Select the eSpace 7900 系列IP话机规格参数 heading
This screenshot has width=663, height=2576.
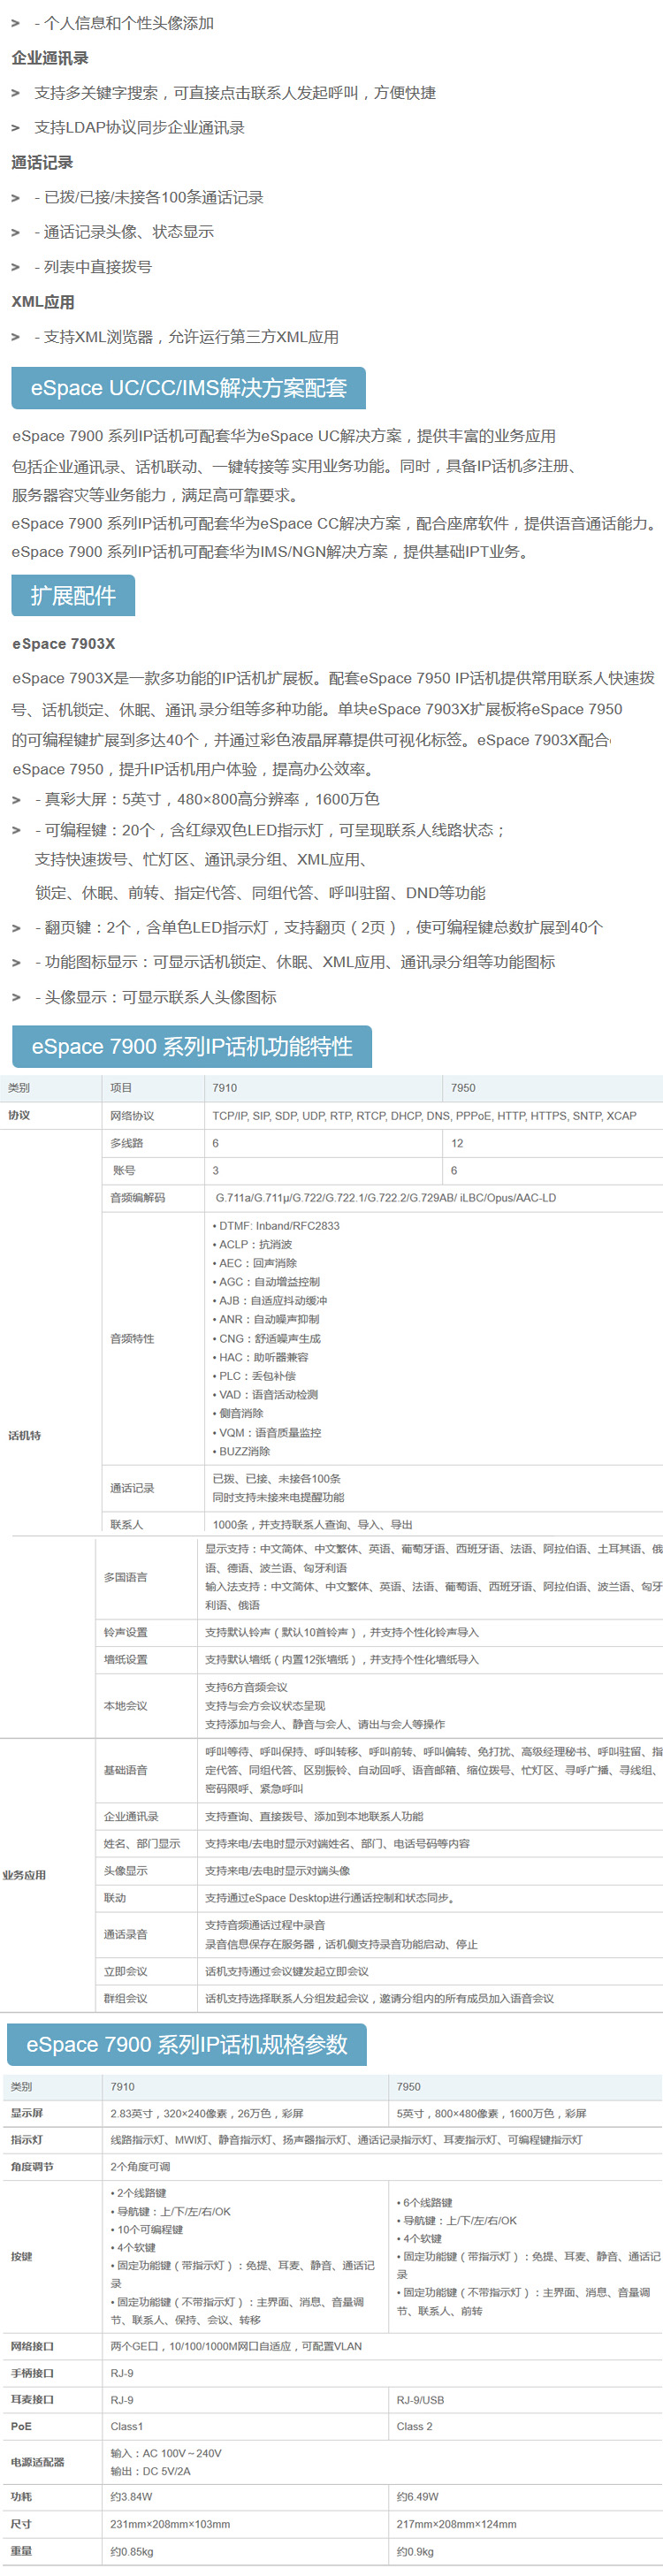tap(187, 2045)
